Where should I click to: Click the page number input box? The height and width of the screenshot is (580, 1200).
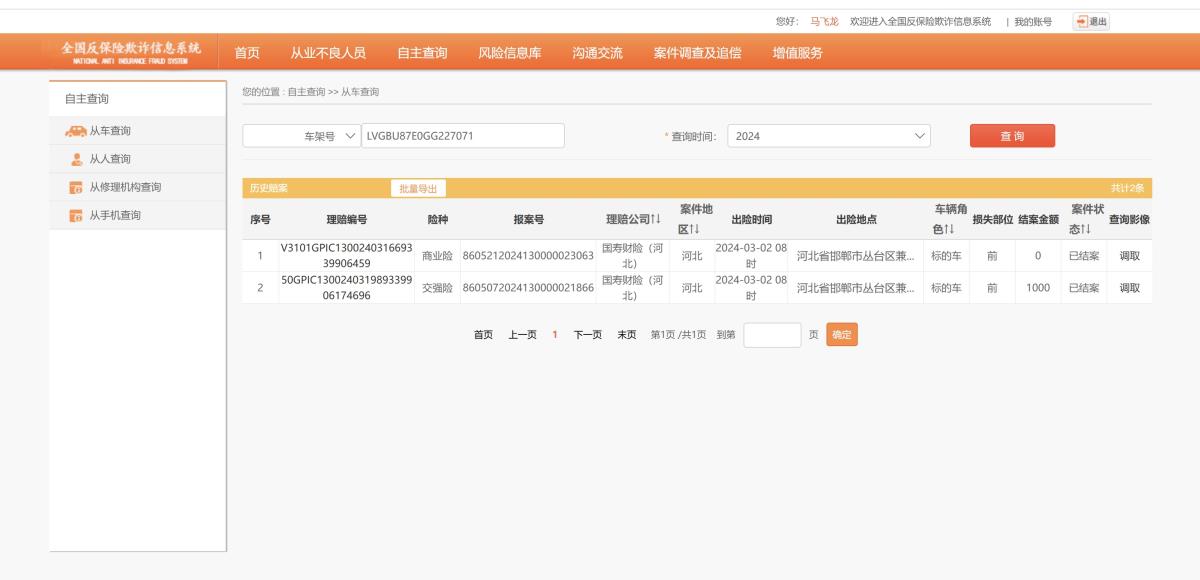pyautogui.click(x=772, y=335)
